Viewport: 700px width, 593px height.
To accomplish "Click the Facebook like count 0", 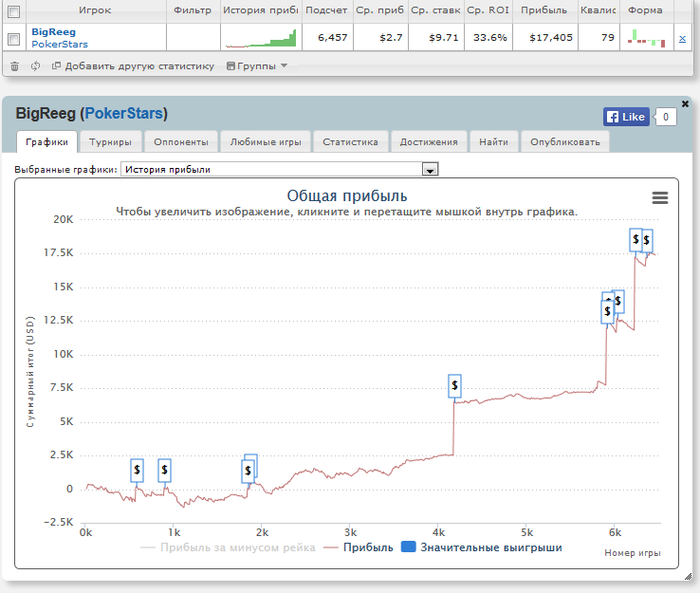I will [x=666, y=117].
